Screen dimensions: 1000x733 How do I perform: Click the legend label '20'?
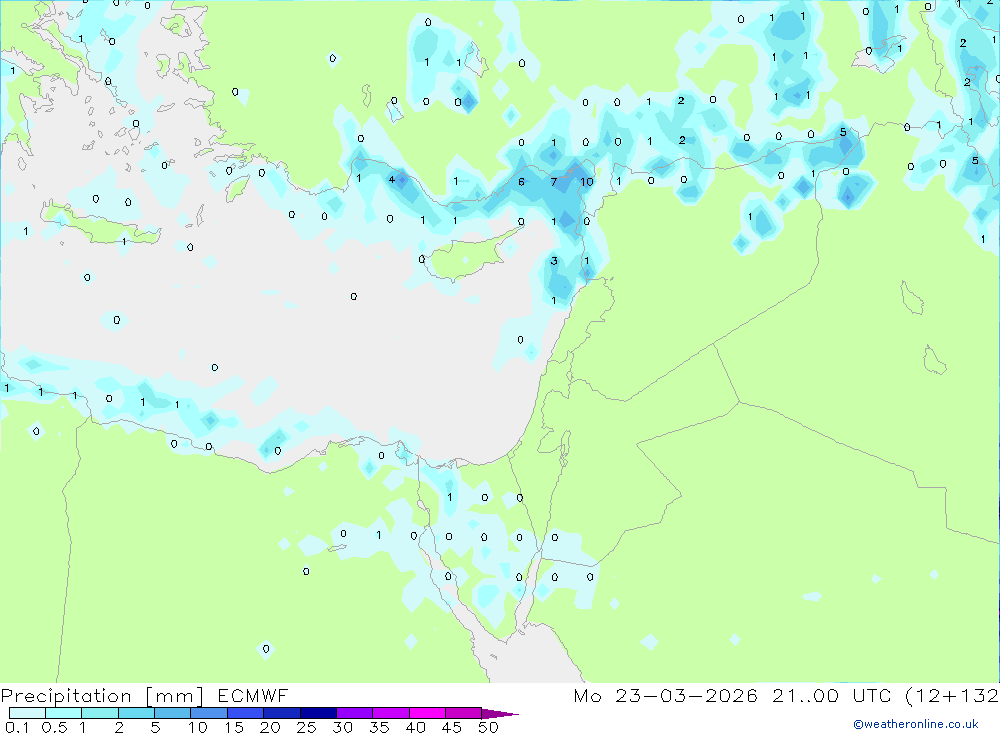[270, 727]
